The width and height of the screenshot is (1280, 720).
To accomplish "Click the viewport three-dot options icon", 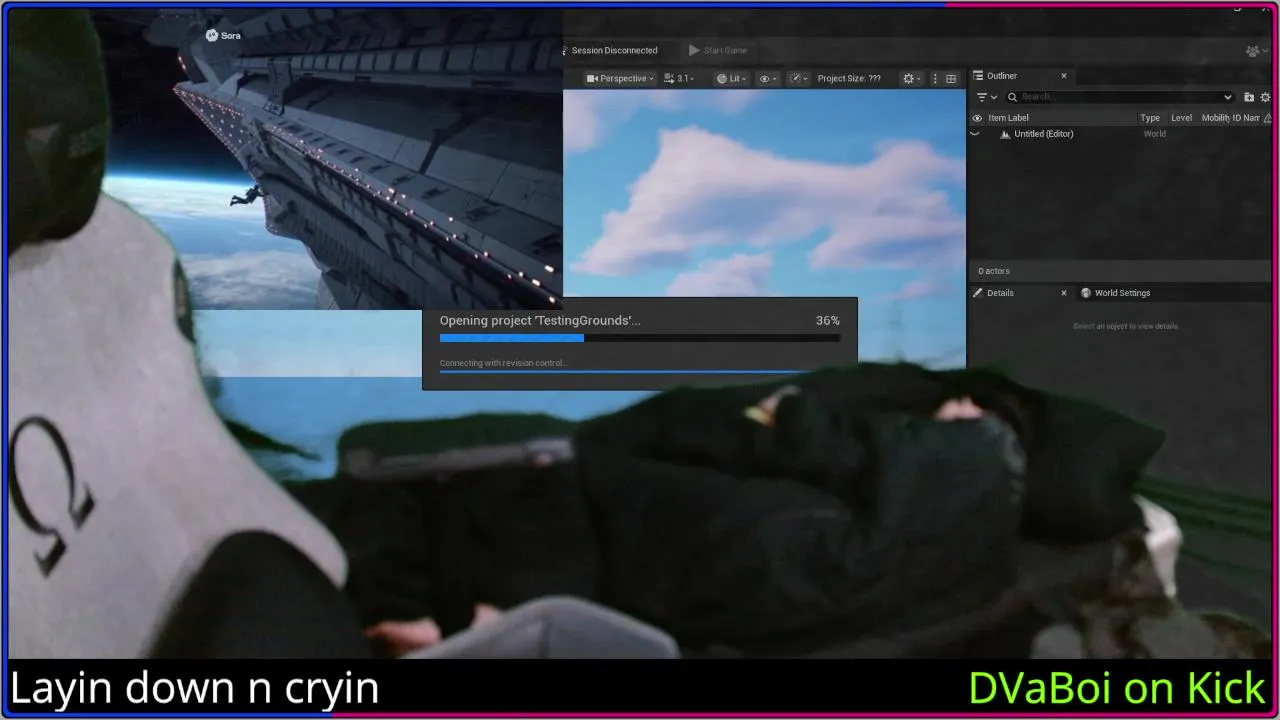I will [935, 78].
